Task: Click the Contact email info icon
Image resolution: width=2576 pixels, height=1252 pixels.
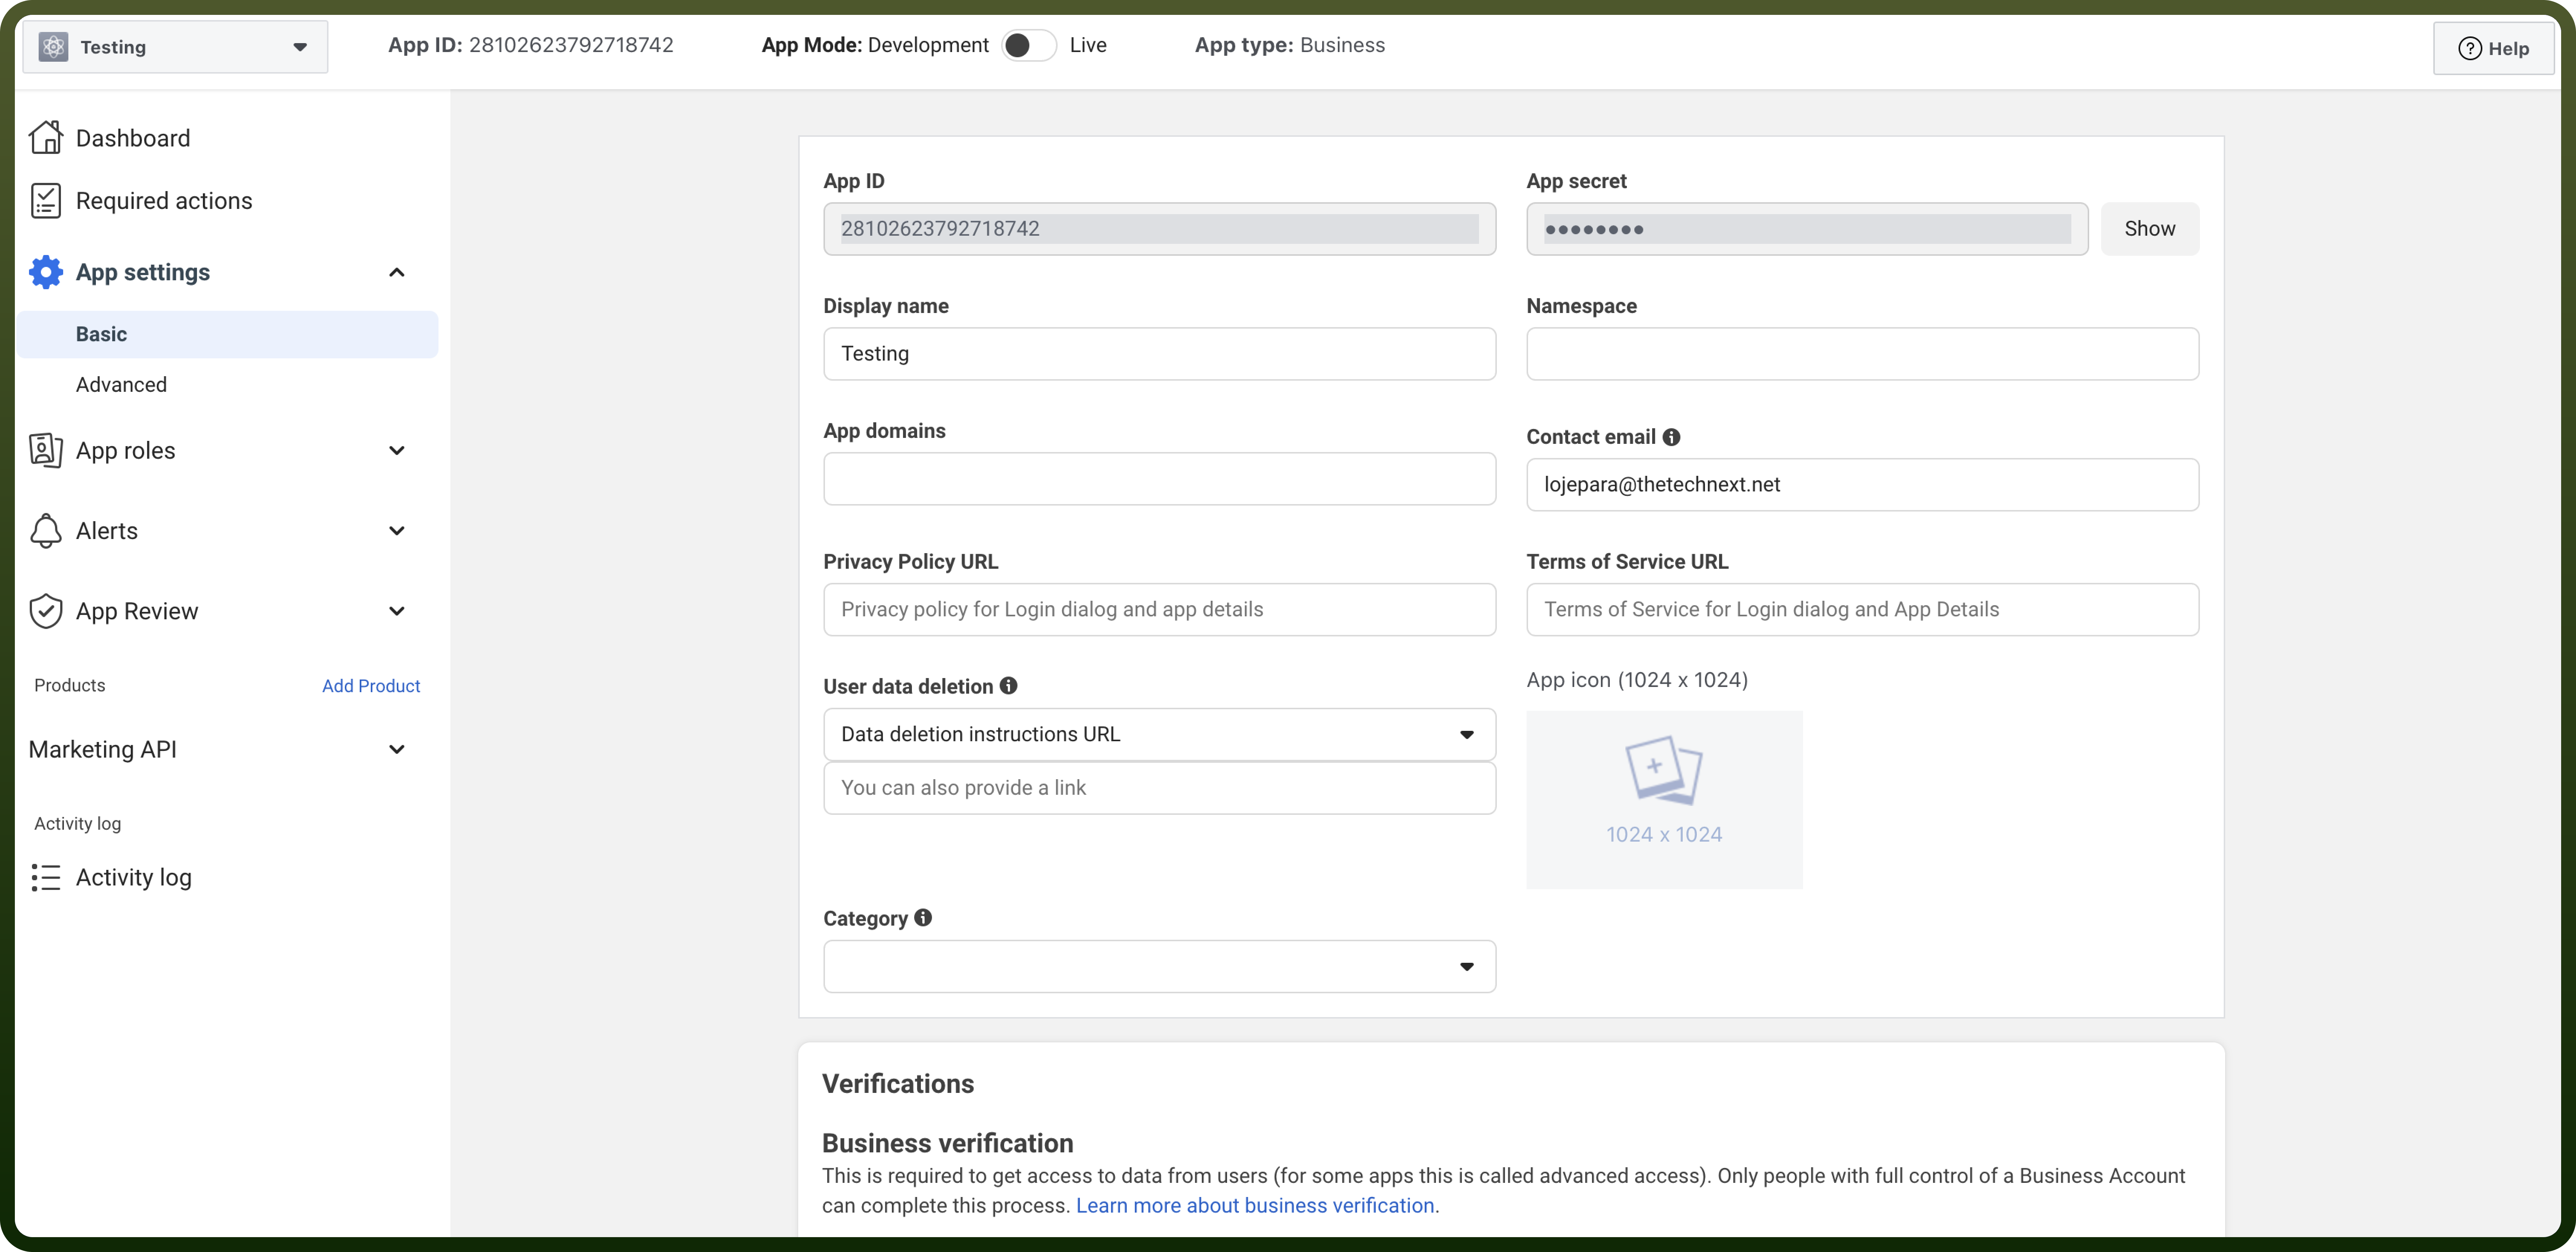Action: (x=1671, y=437)
